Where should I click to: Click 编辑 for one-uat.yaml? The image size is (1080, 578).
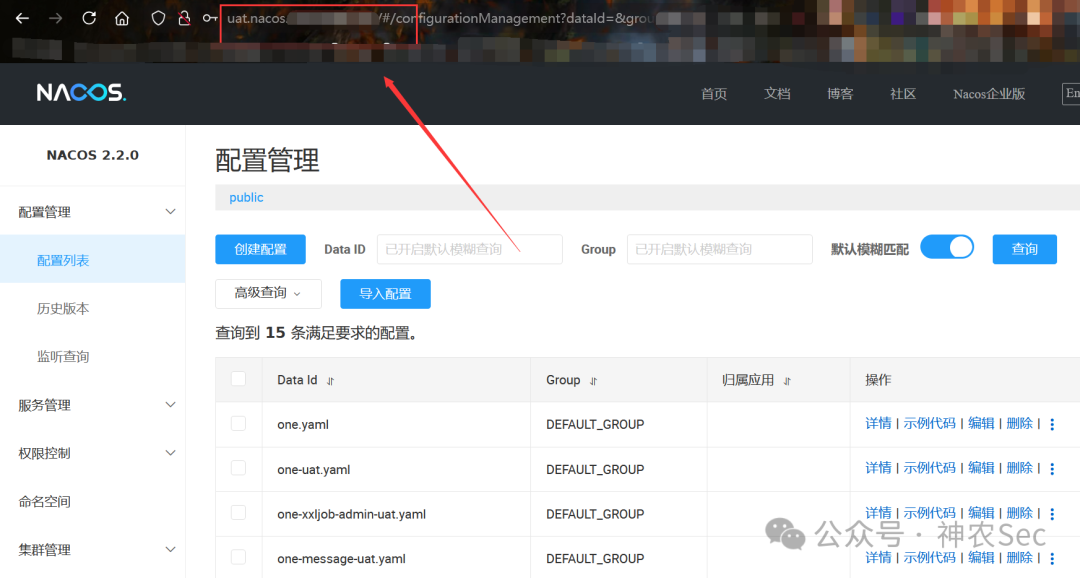click(x=981, y=468)
